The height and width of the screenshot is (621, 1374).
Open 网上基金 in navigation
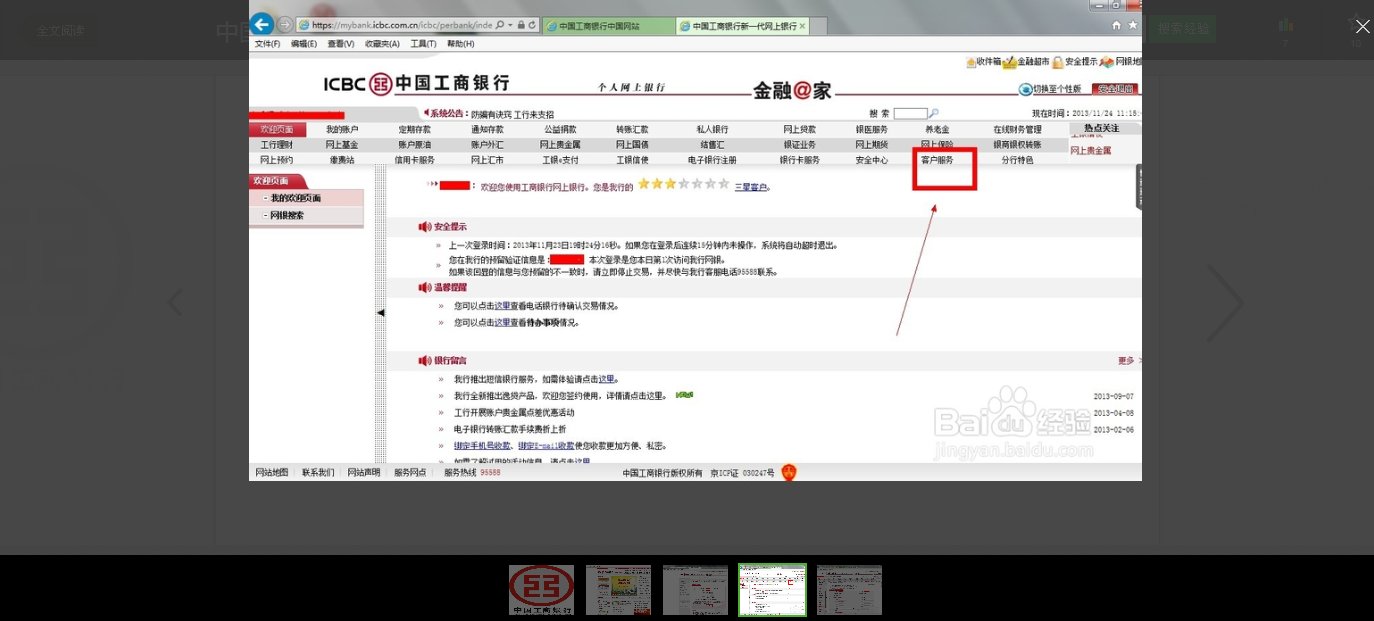pyautogui.click(x=342, y=145)
